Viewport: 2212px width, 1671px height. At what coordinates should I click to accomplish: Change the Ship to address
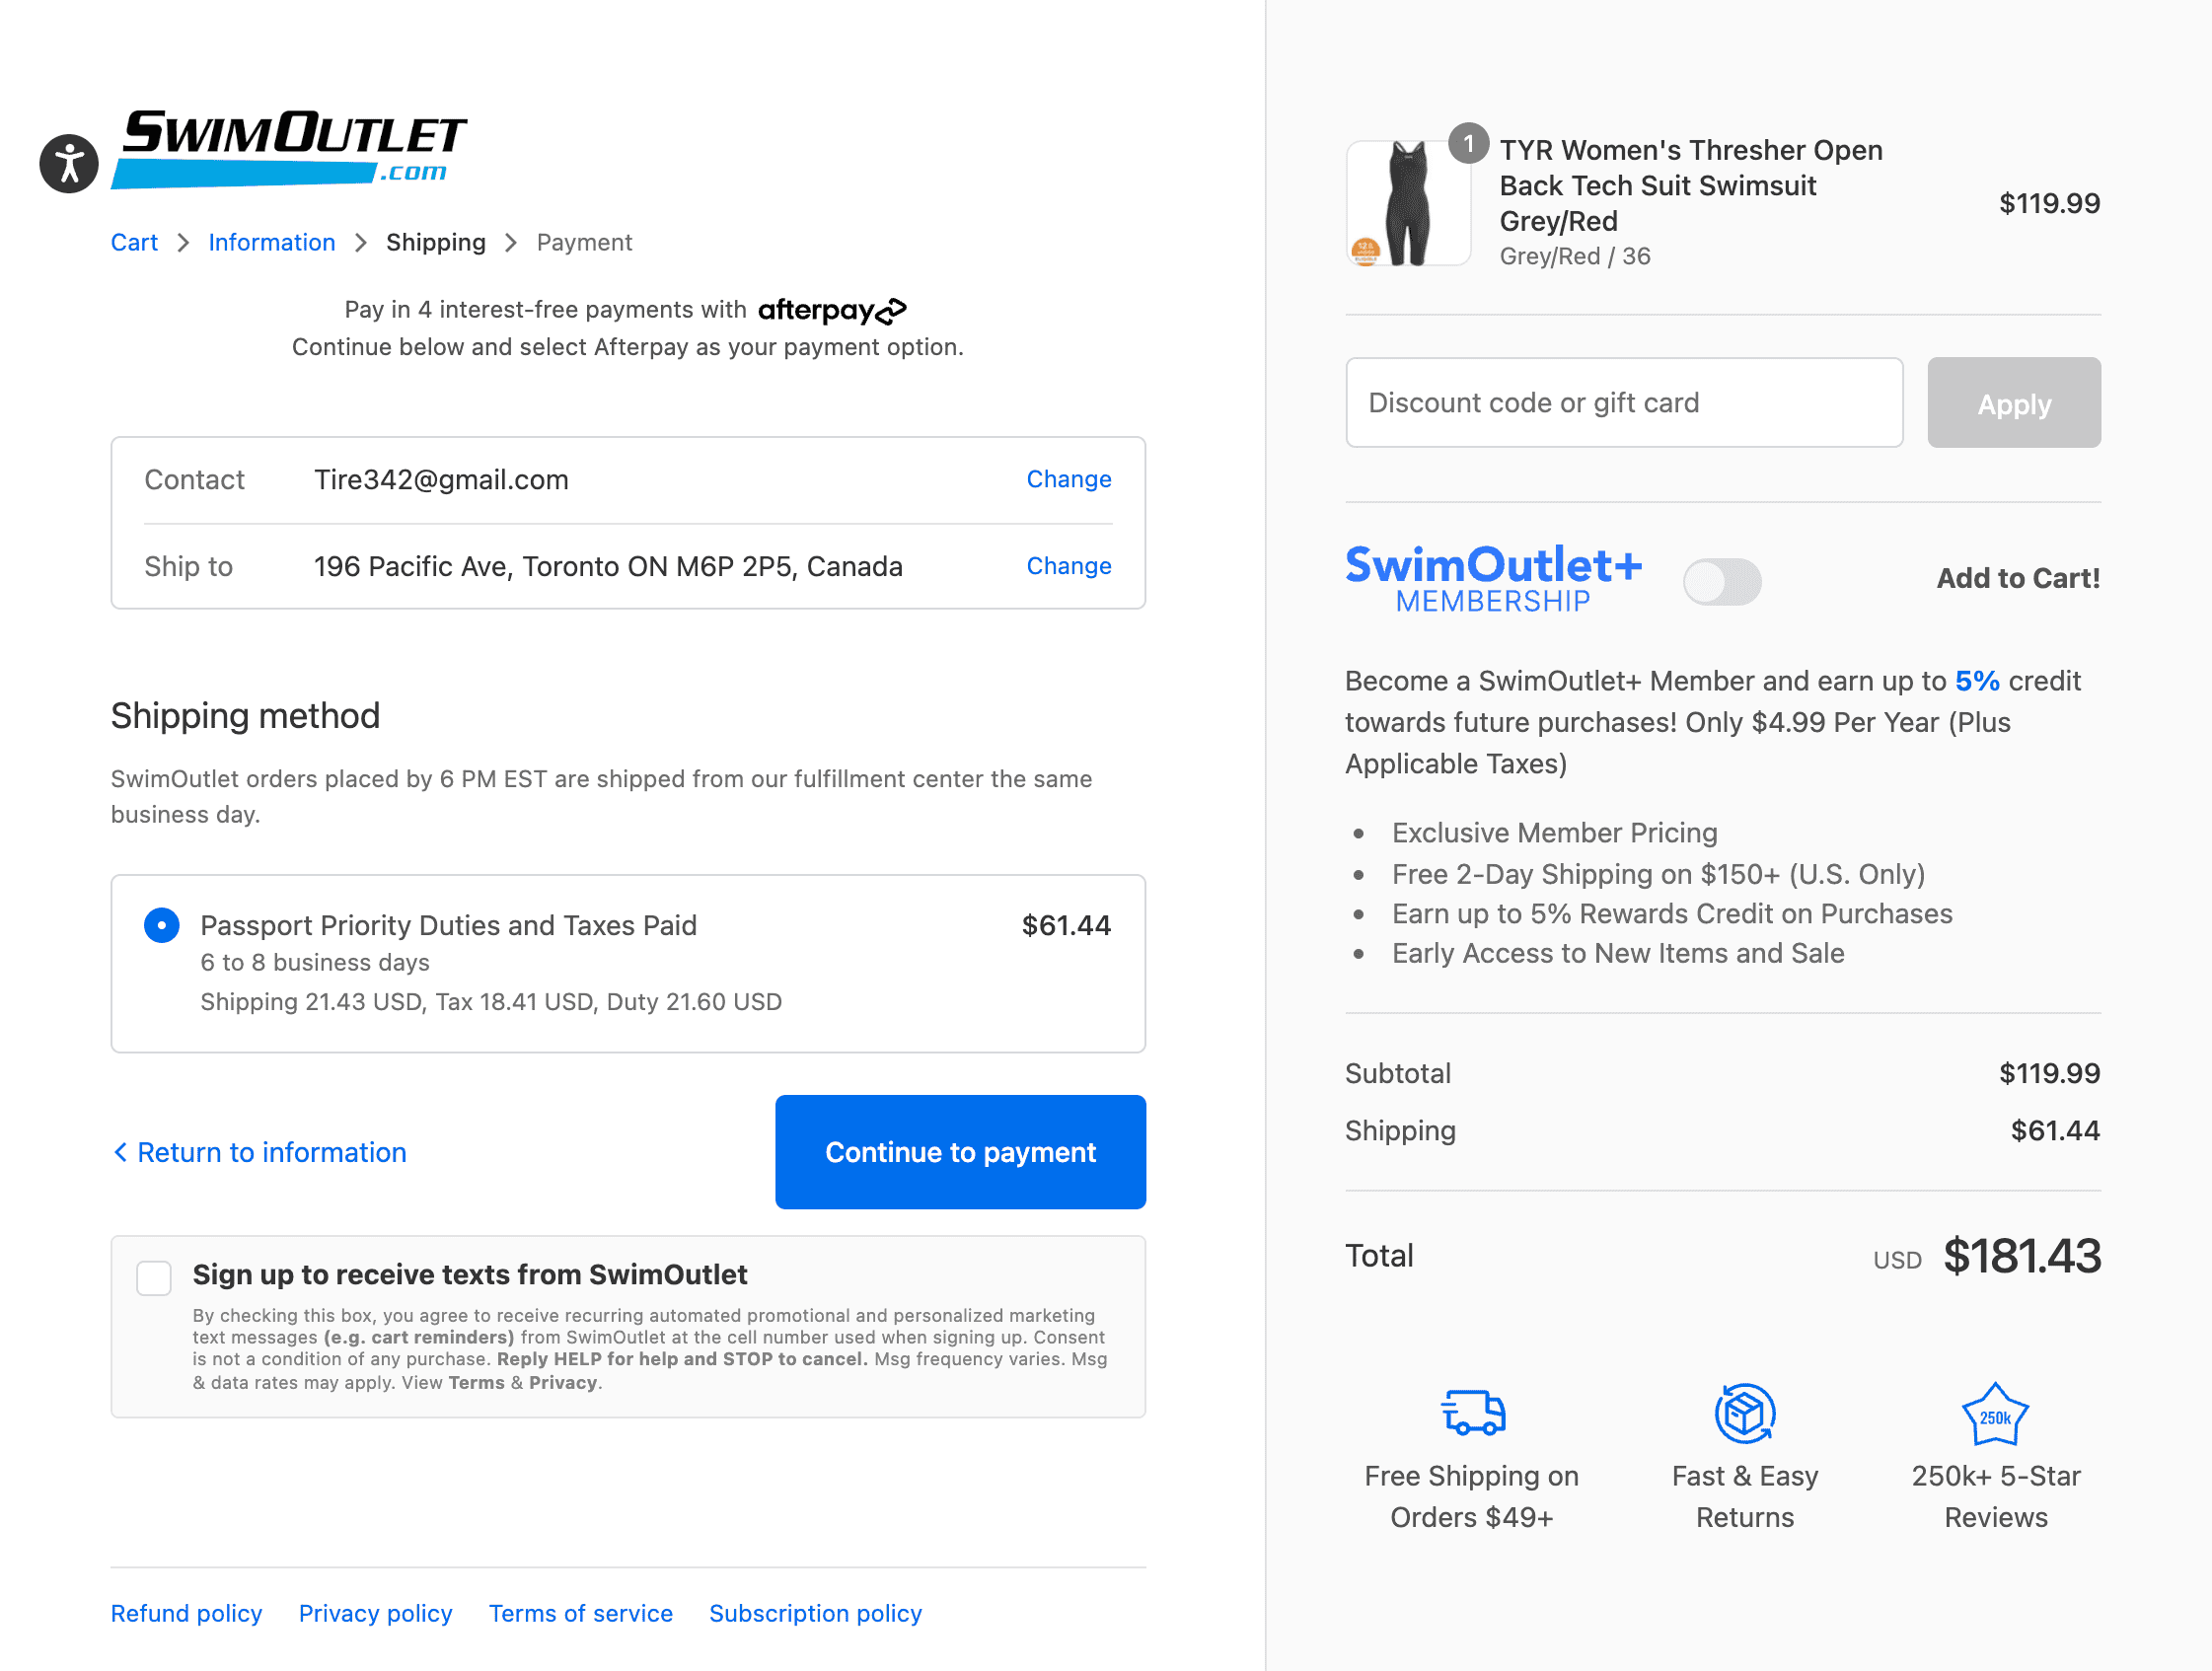(x=1069, y=566)
